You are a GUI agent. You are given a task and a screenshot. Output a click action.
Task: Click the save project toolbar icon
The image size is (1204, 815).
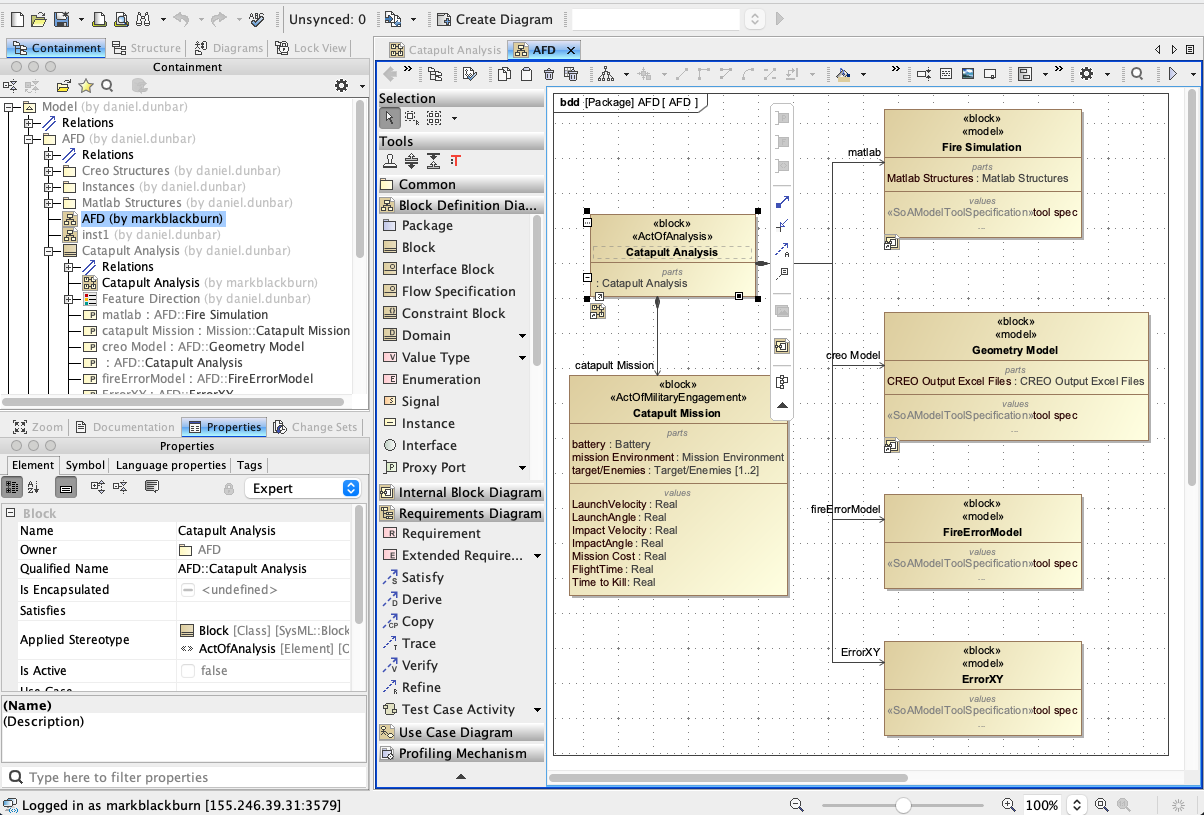(61, 19)
